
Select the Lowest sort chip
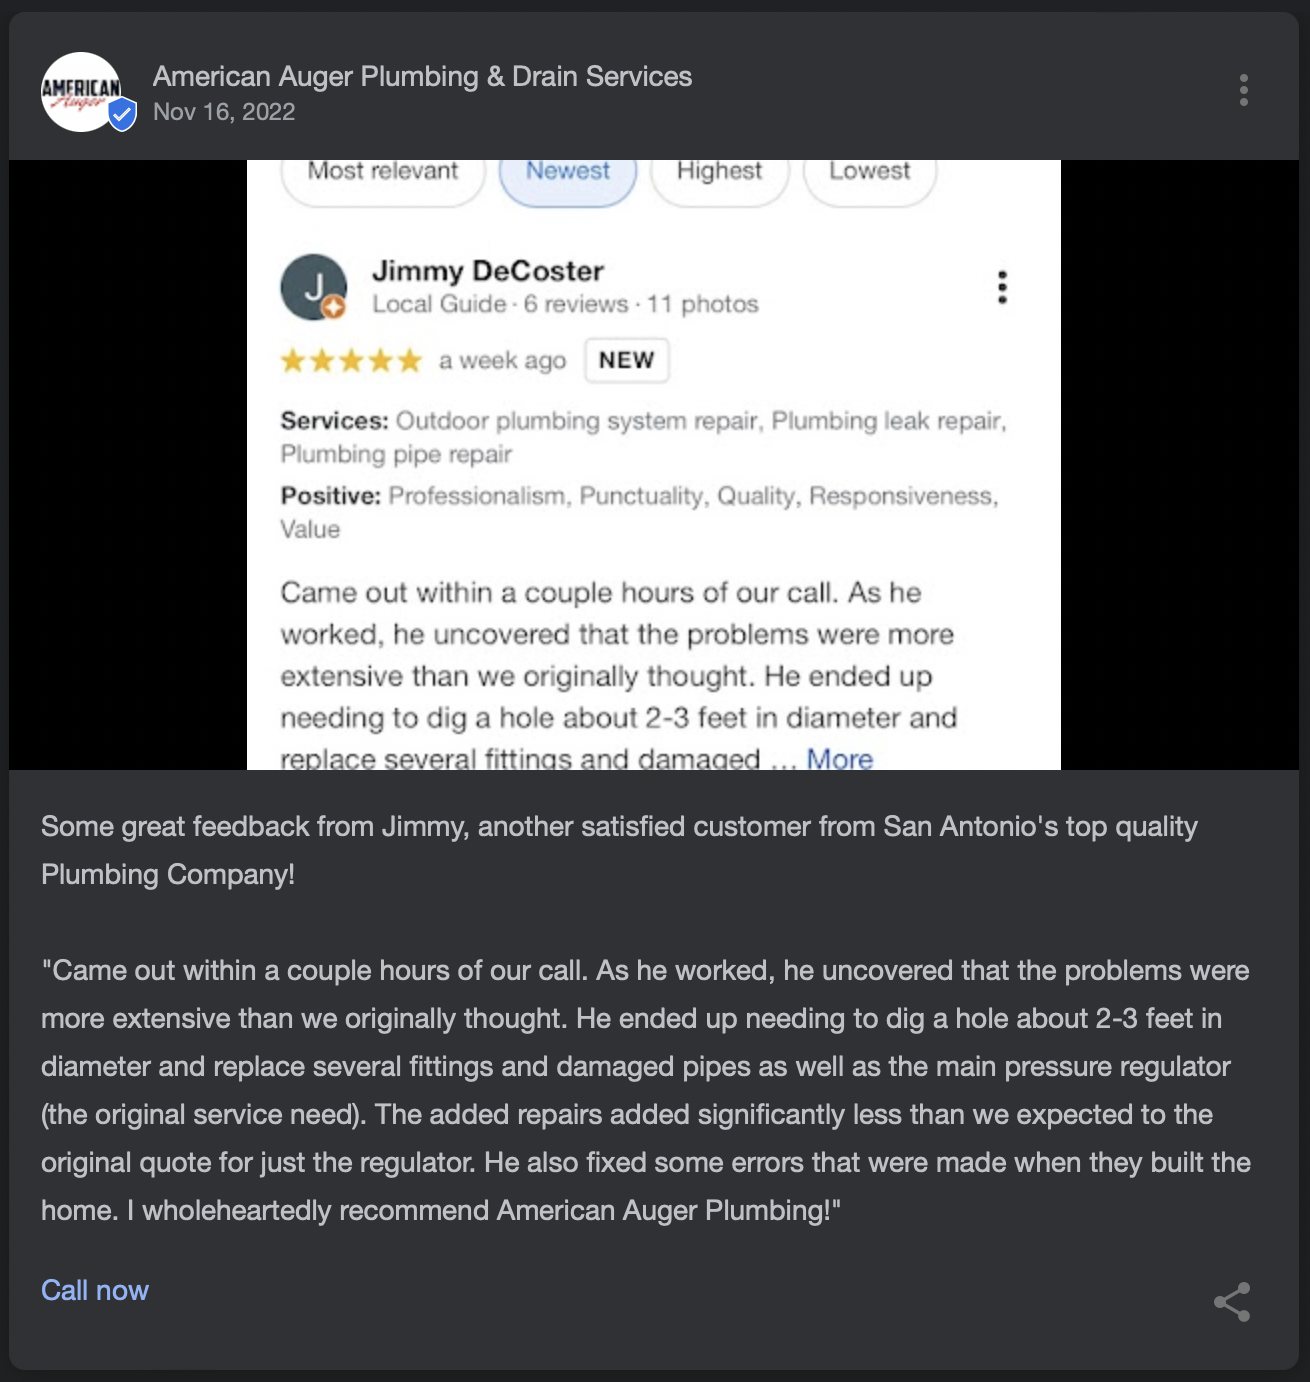point(869,174)
